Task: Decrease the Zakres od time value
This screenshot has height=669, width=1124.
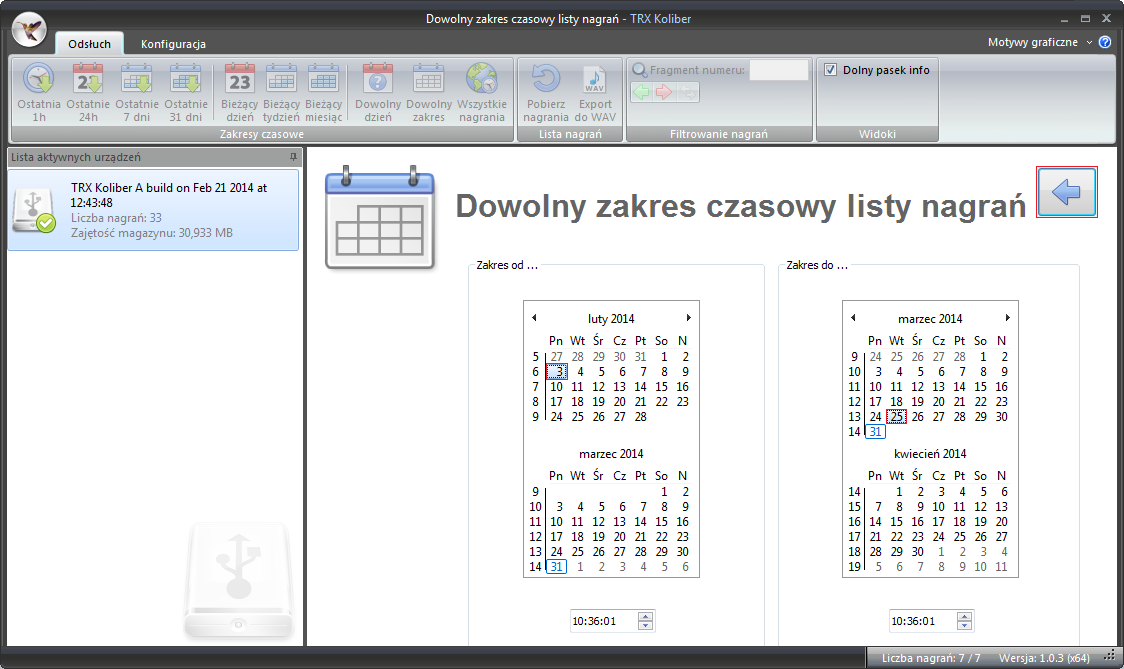Action: pyautogui.click(x=645, y=625)
